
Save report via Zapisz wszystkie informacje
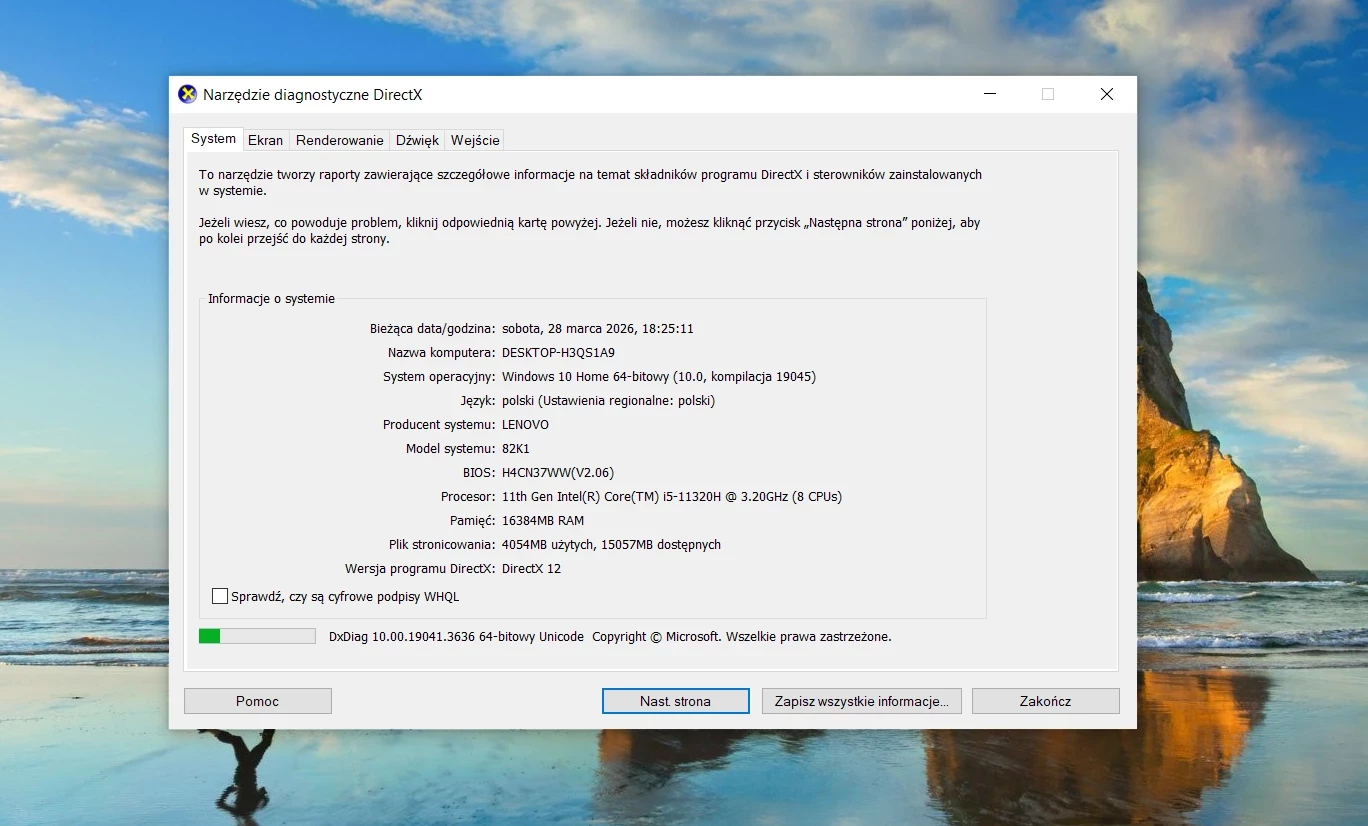click(x=861, y=701)
